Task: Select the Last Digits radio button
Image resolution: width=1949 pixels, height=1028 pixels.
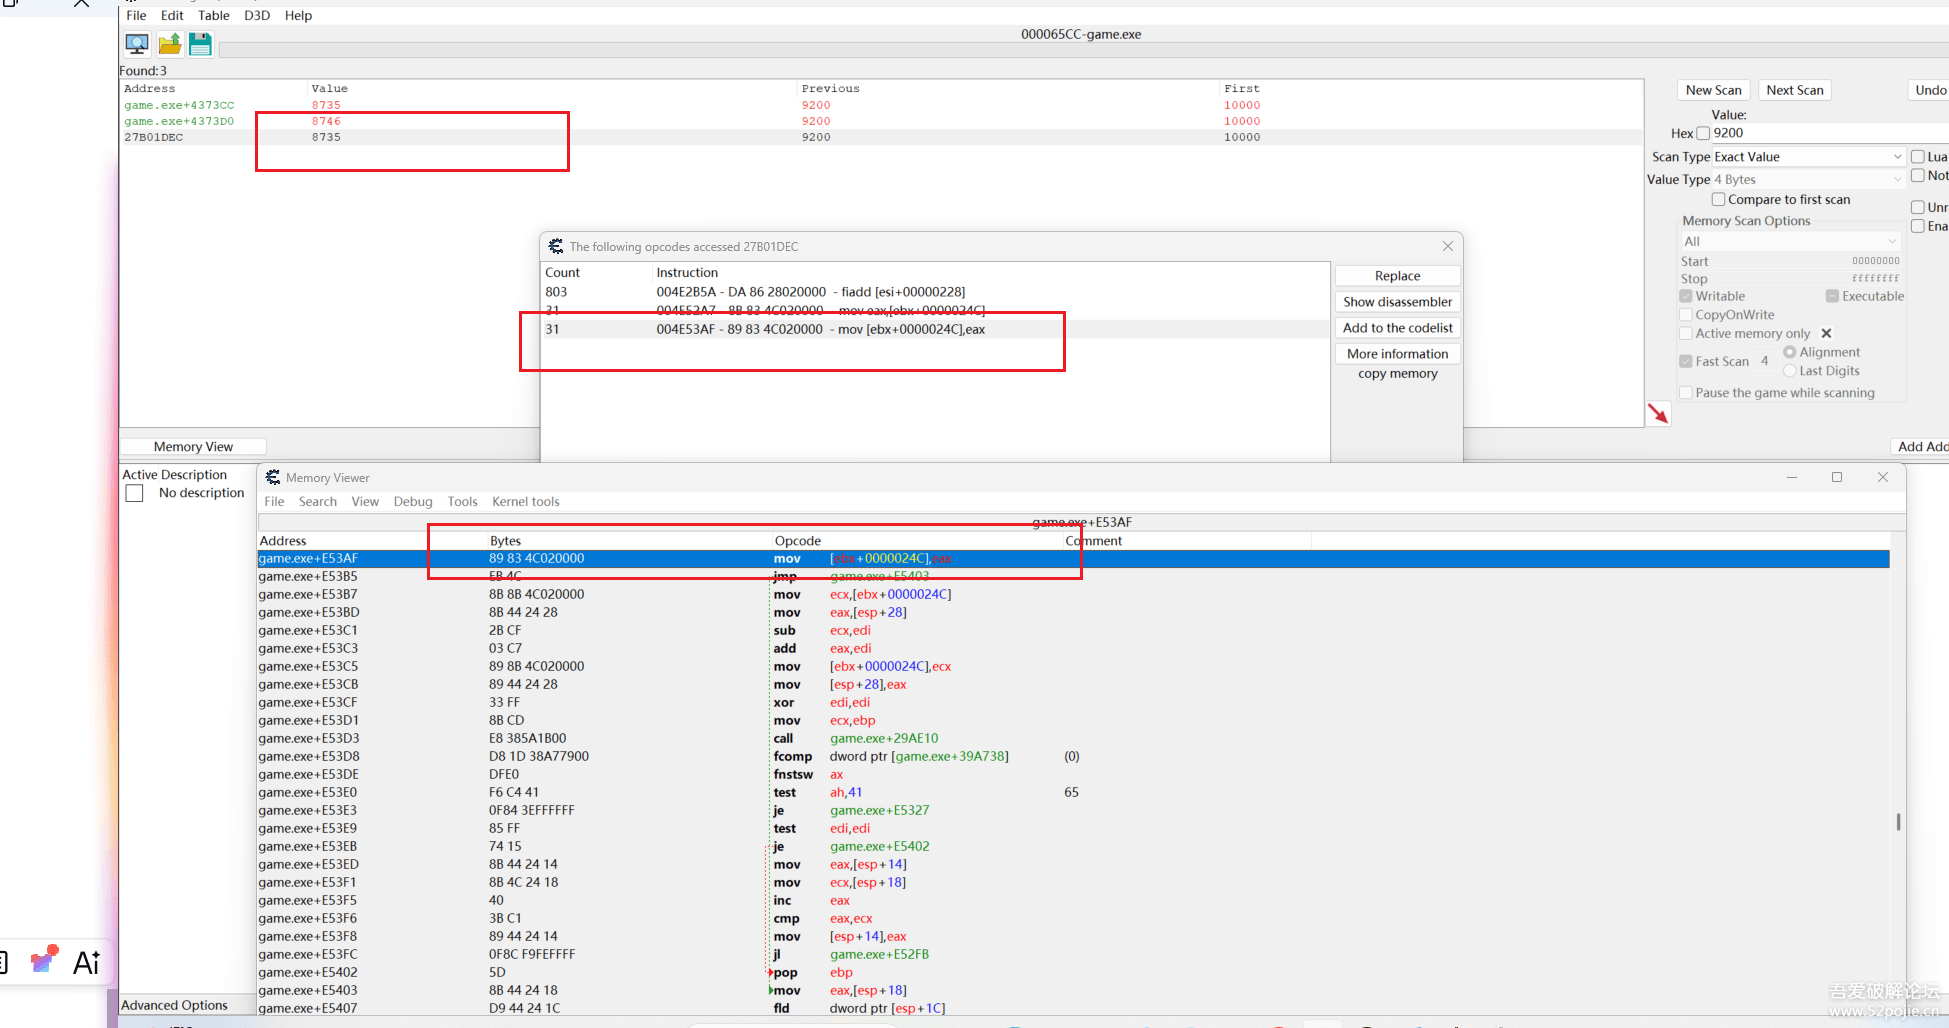Action: (x=1790, y=371)
